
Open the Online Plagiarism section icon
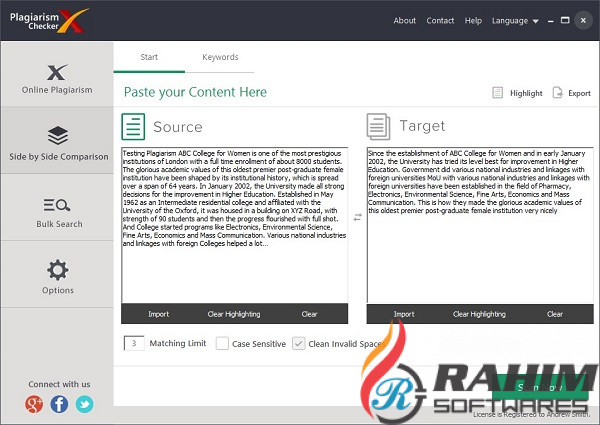57,72
